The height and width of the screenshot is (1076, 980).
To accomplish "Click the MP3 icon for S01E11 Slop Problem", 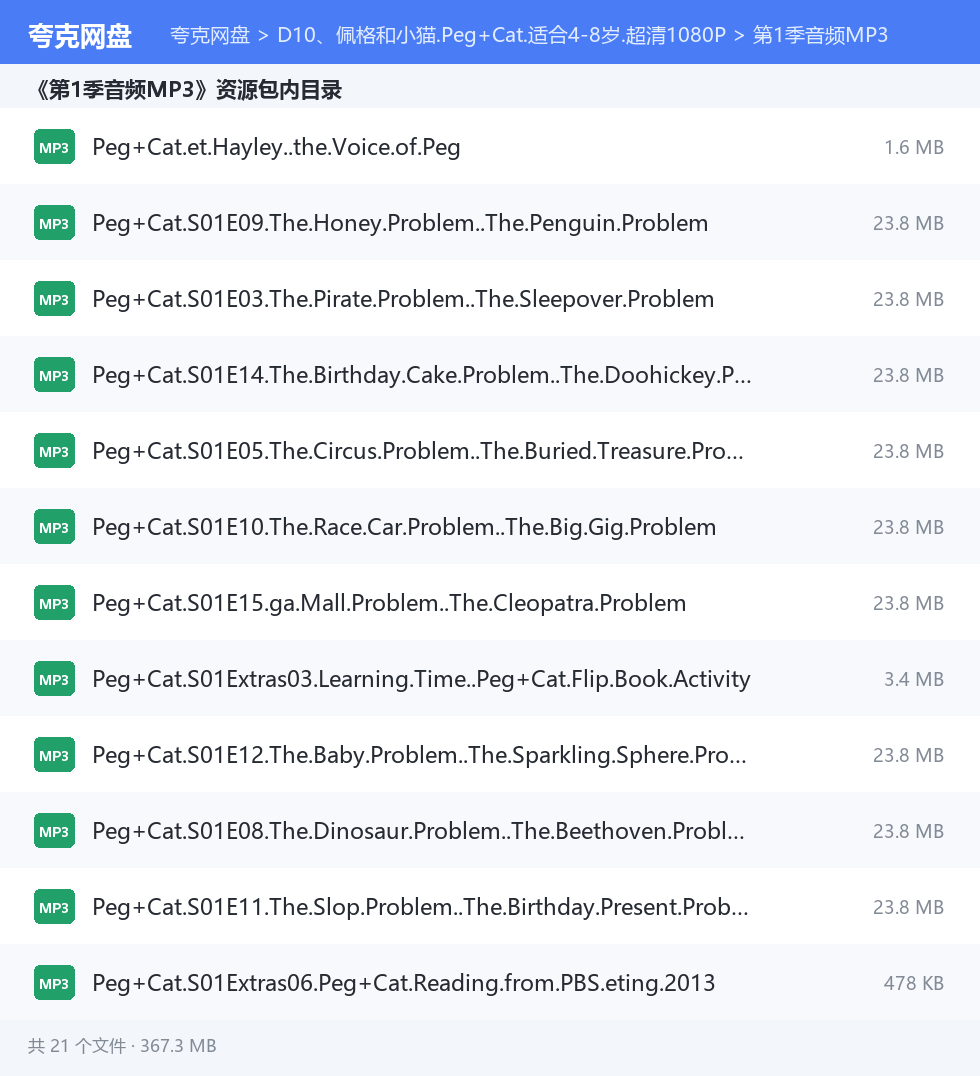I will click(x=54, y=907).
